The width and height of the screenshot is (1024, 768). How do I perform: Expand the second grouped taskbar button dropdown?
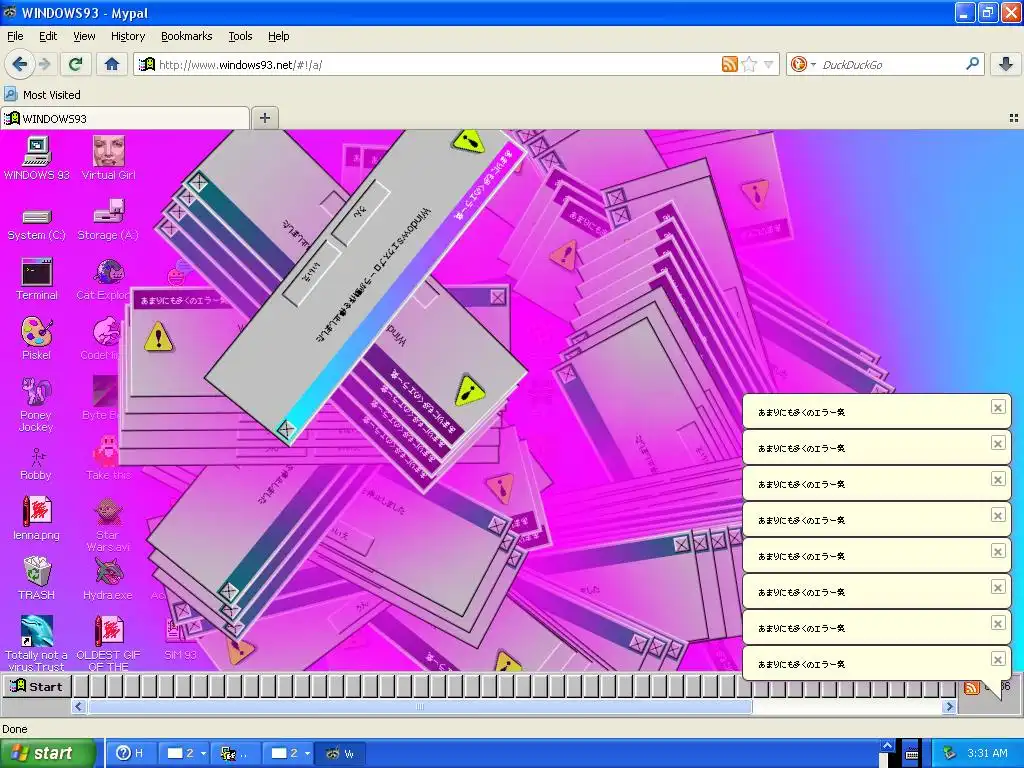(307, 754)
